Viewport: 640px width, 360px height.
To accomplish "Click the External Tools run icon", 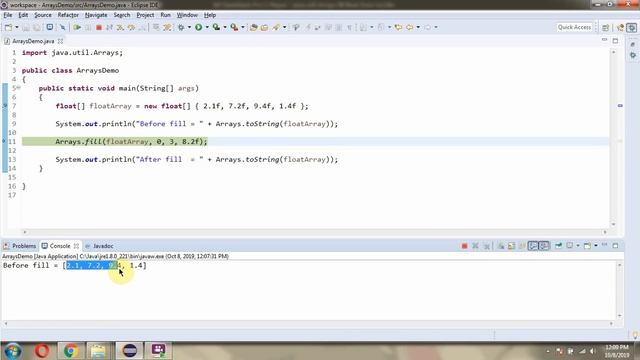I will tap(234, 27).
